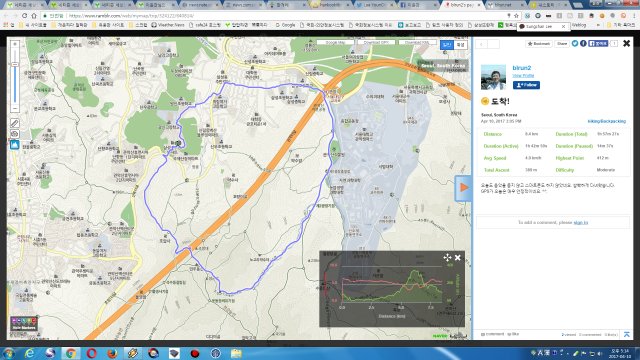Open Firefox from the taskbar
The height and width of the screenshot is (360, 640).
[x=112, y=353]
